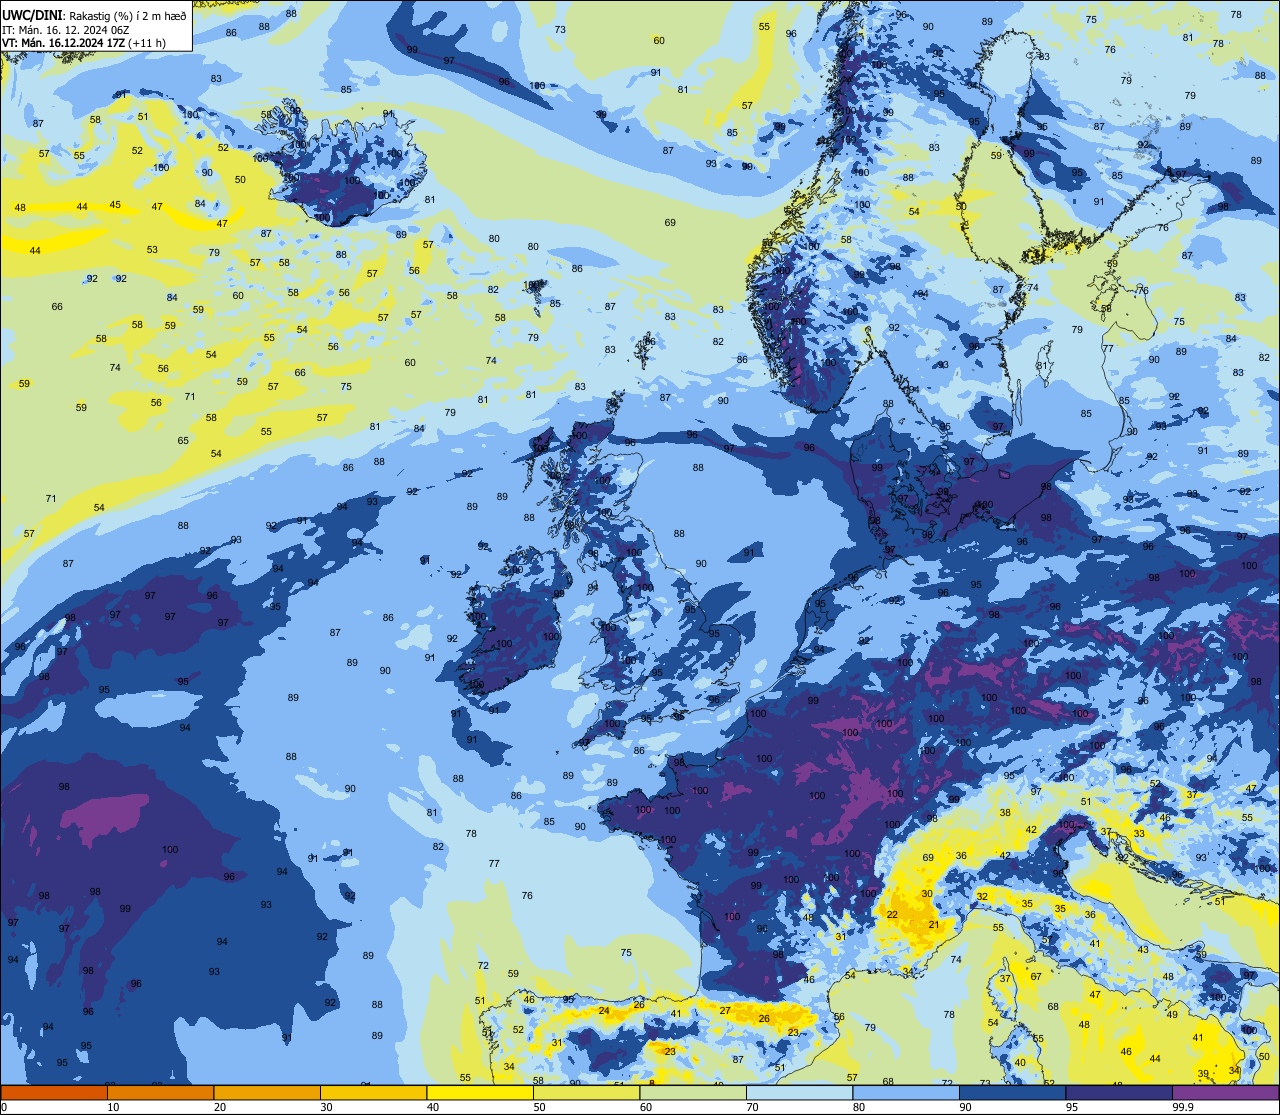Select the 95–99.9% deep indigo legend swatch

pyautogui.click(x=1119, y=1092)
